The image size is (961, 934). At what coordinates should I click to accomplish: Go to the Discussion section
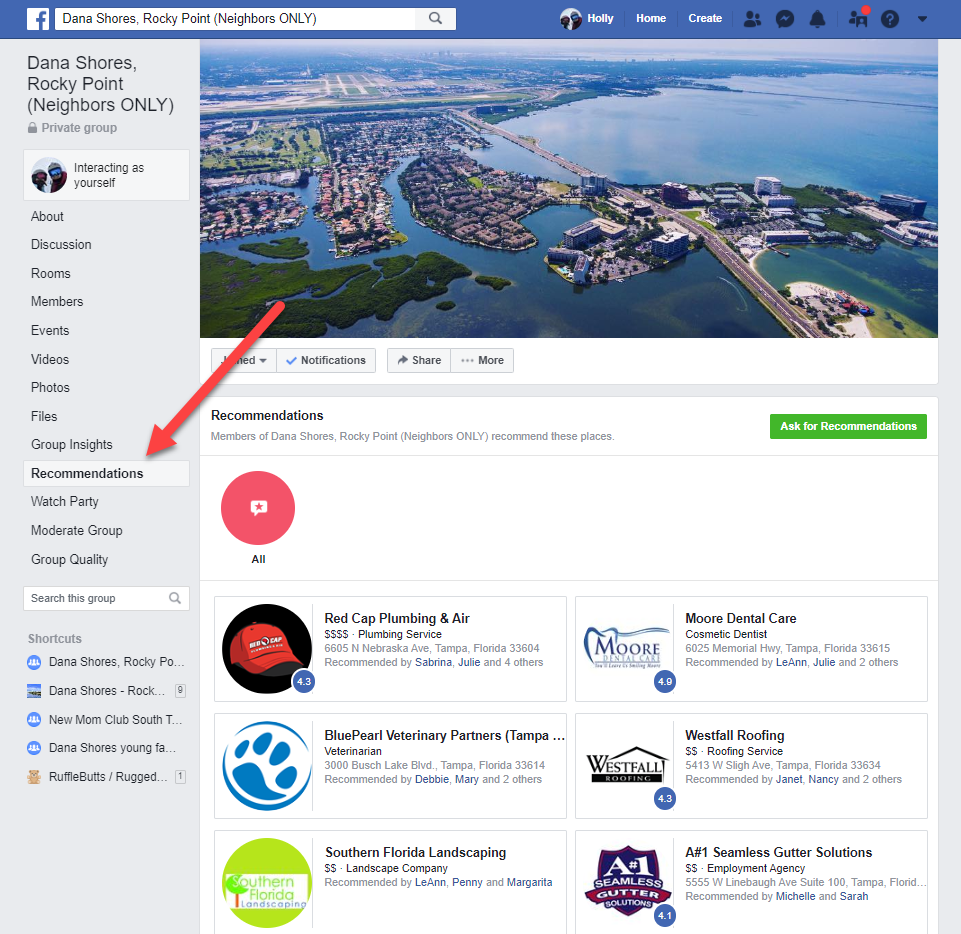(x=61, y=245)
